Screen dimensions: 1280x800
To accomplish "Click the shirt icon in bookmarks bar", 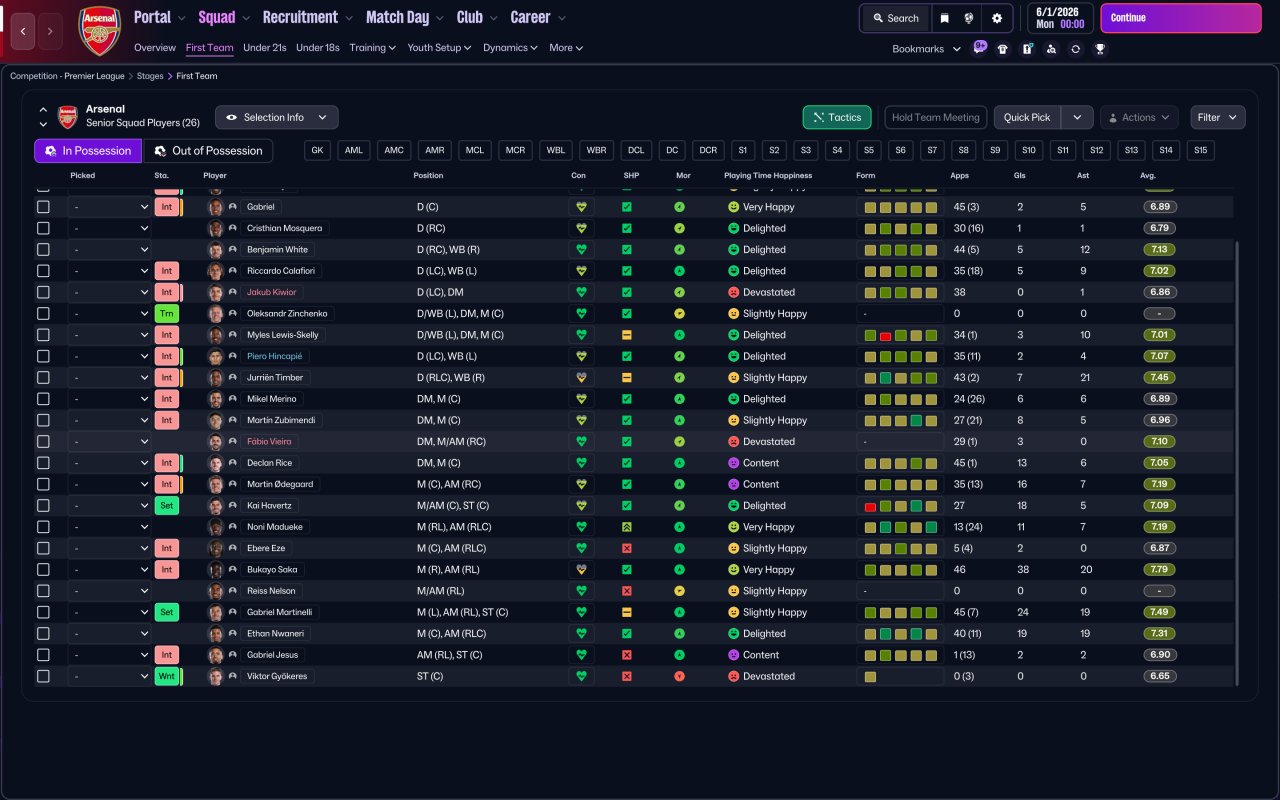I will (1003, 49).
